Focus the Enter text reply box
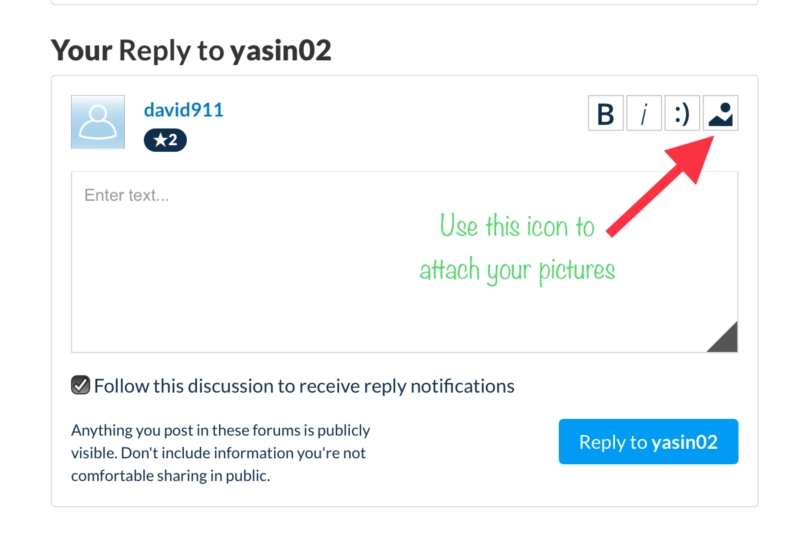800x536 pixels. coord(404,262)
